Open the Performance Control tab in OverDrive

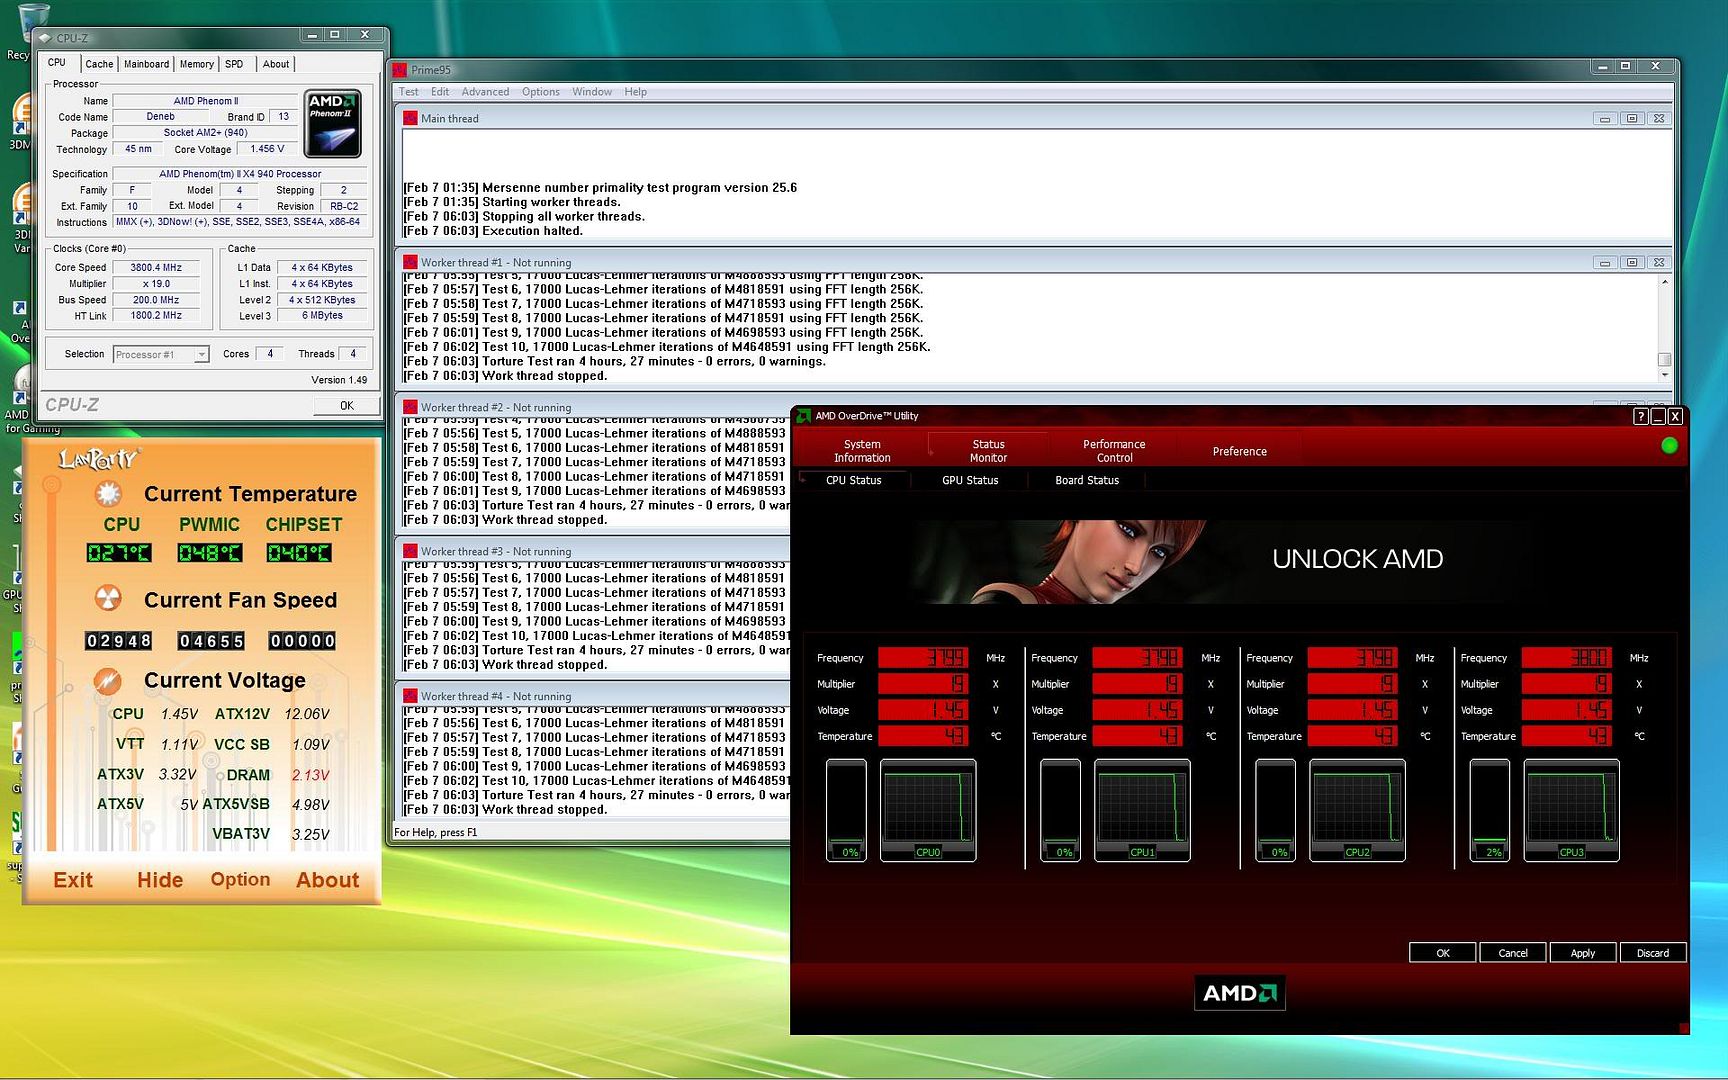click(1114, 451)
